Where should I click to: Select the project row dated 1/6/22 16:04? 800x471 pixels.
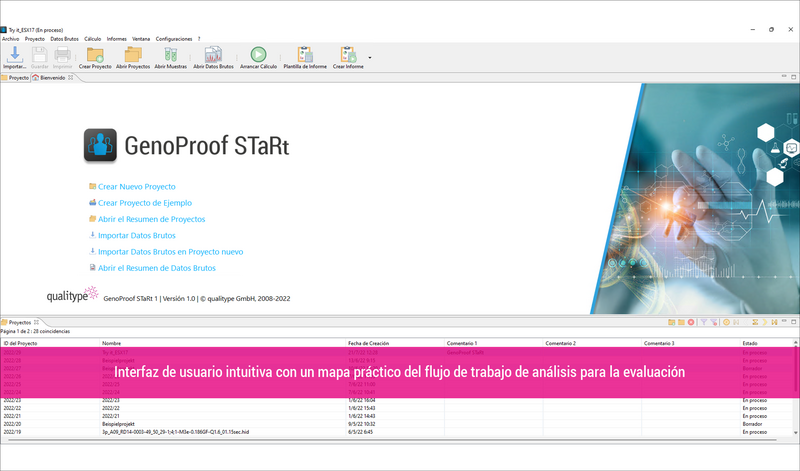tap(396, 400)
